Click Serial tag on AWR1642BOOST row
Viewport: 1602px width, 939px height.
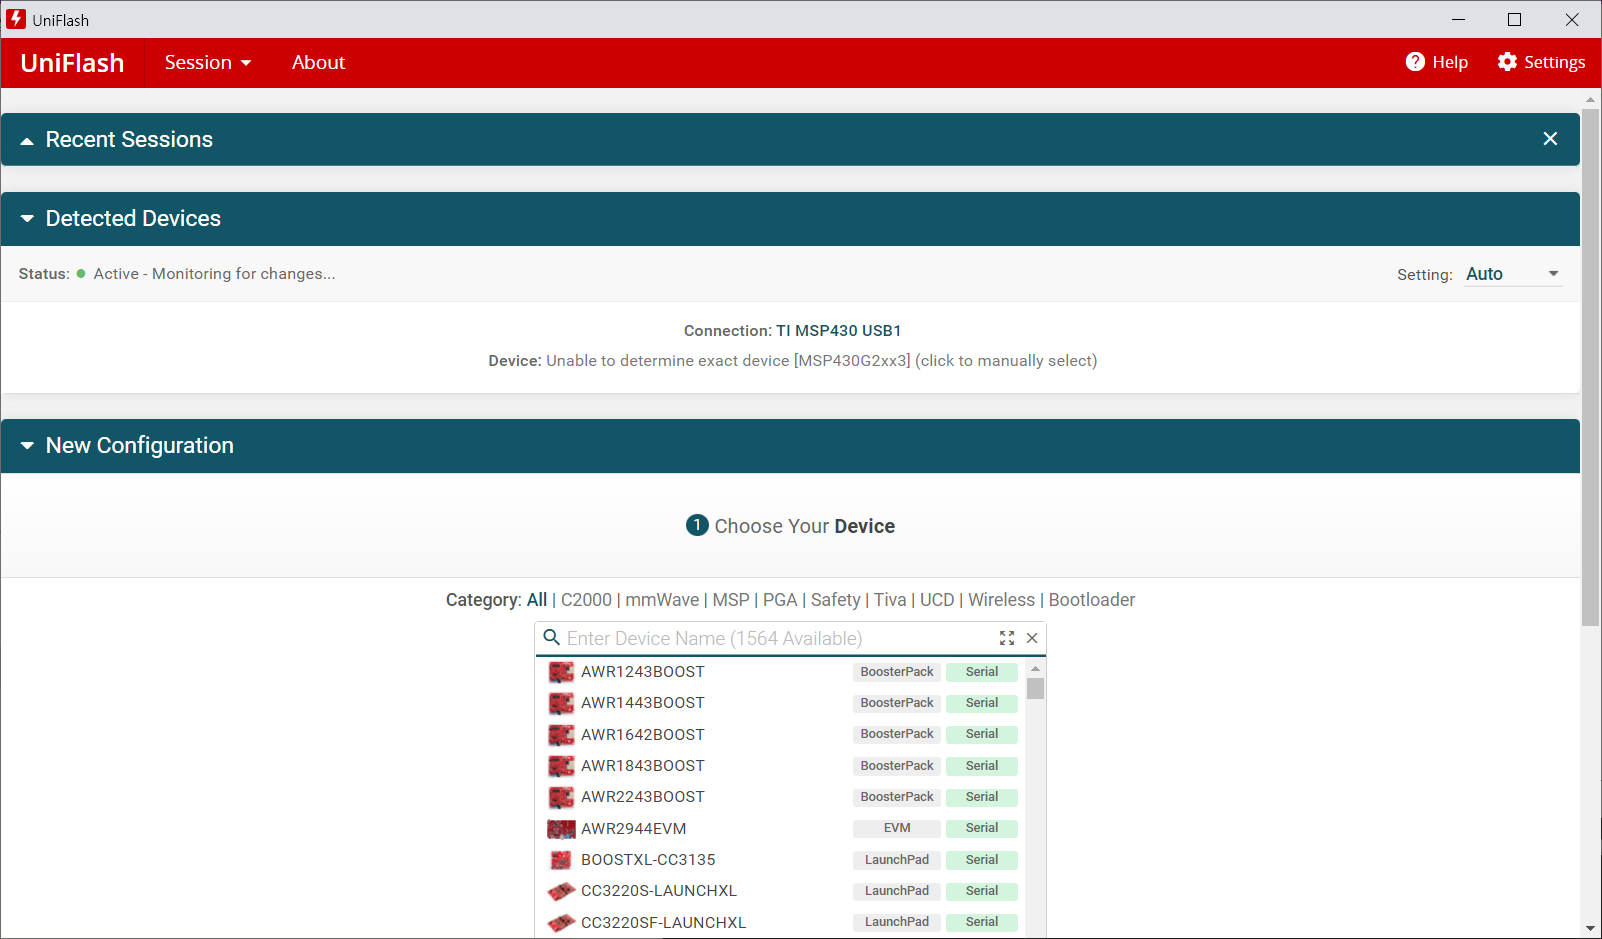click(982, 734)
